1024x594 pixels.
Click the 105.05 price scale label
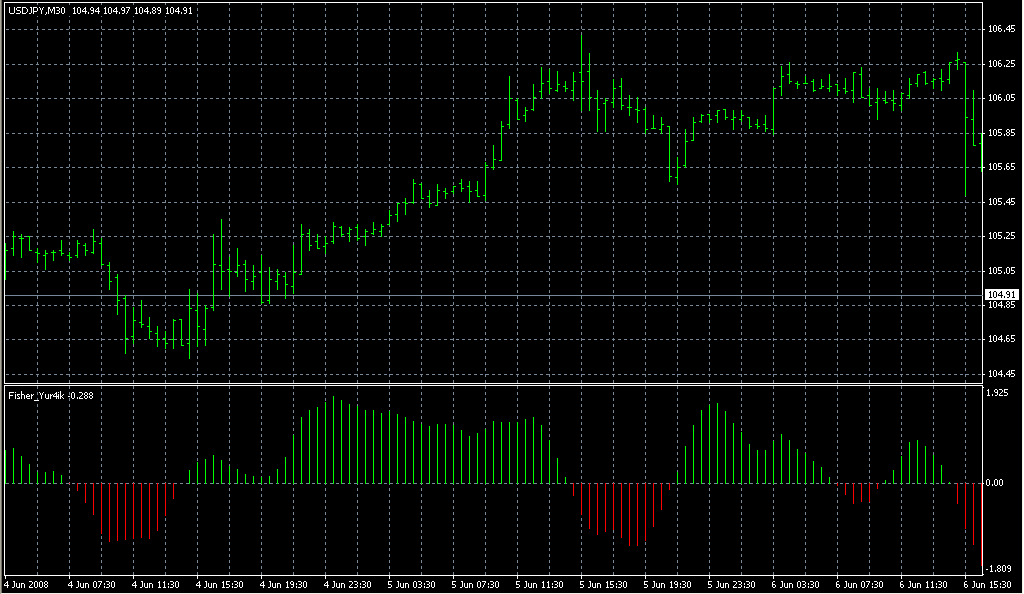point(1002,270)
